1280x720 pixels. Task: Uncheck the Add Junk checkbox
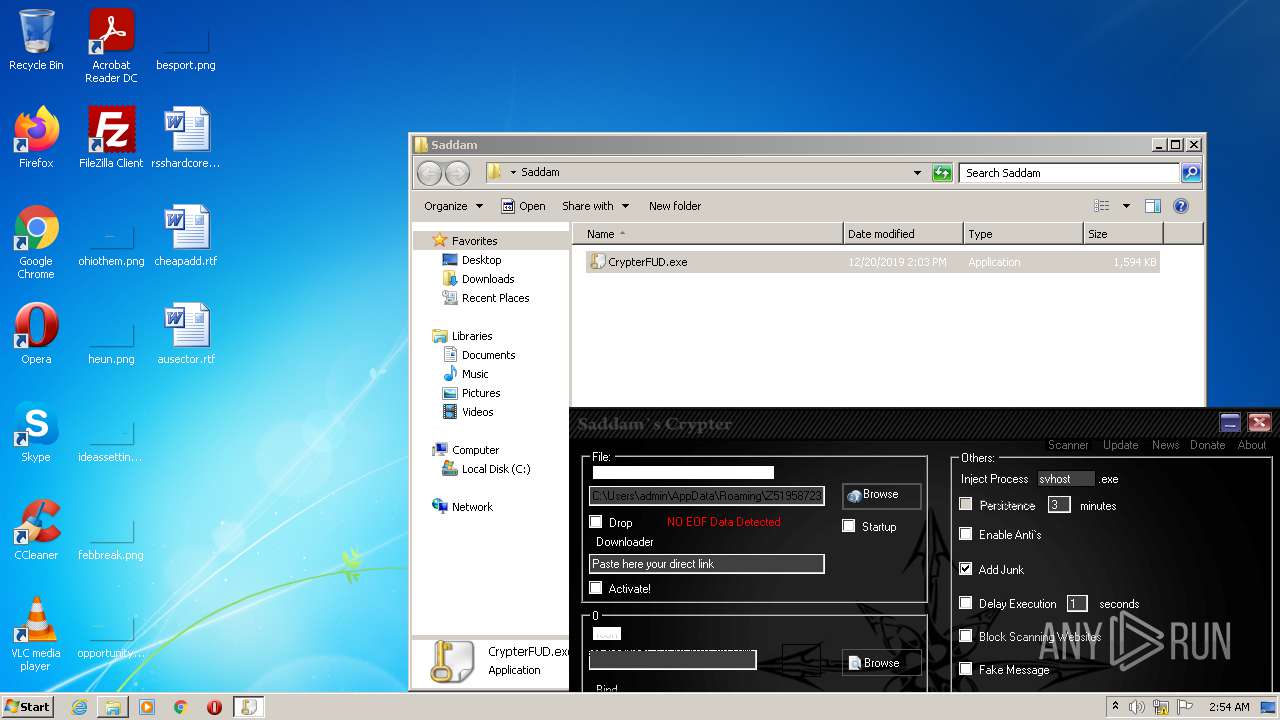click(x=966, y=568)
